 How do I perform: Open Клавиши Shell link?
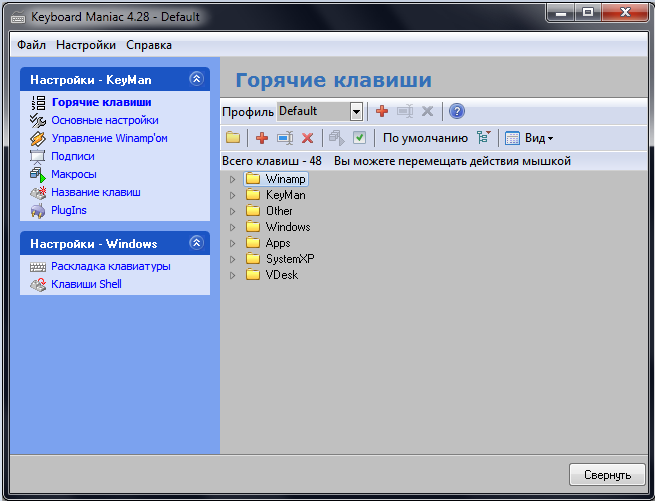coord(86,284)
